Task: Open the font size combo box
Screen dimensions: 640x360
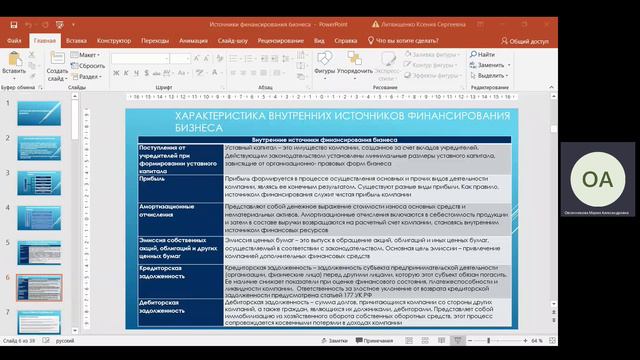Action: pos(180,59)
